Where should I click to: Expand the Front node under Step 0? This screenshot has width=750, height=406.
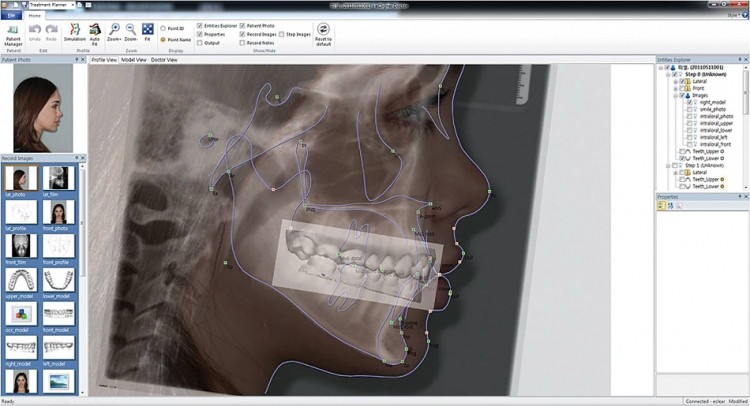click(675, 88)
